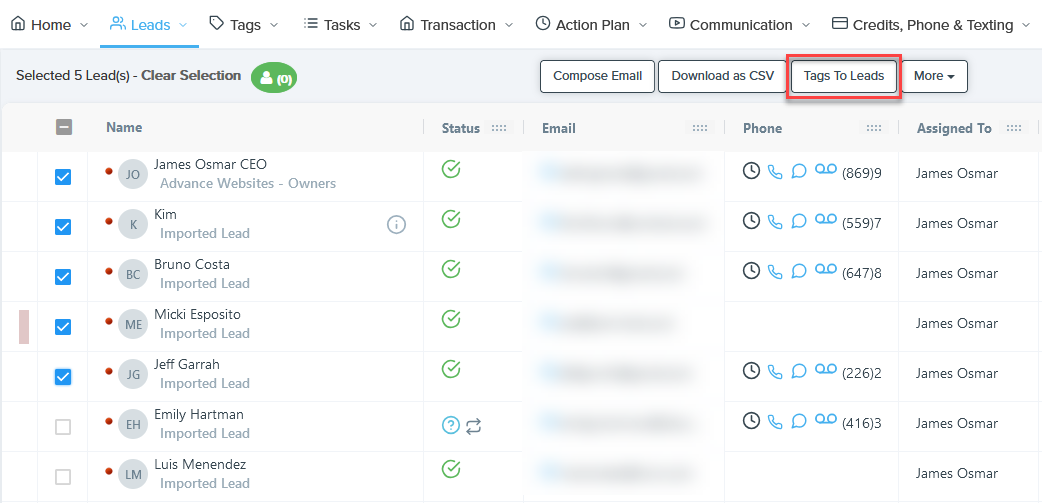Click the Tags To Leads button
This screenshot has height=503, width=1042.
coord(844,76)
